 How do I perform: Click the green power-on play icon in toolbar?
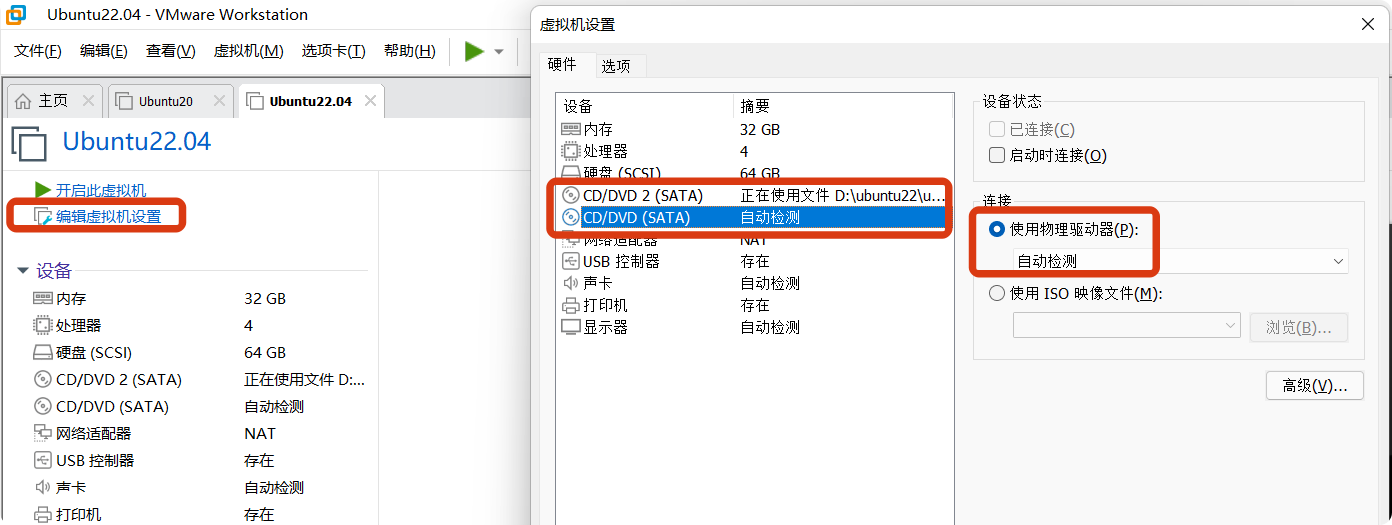coord(474,51)
